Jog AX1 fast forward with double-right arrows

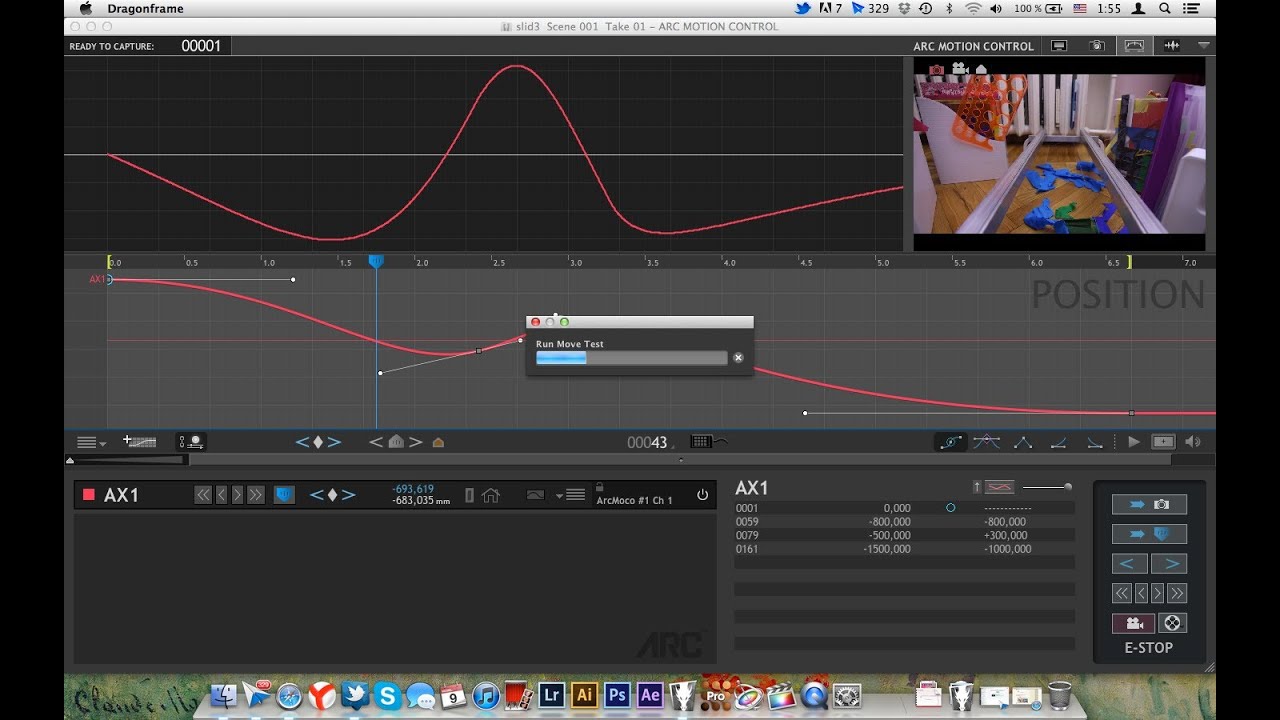click(x=256, y=495)
